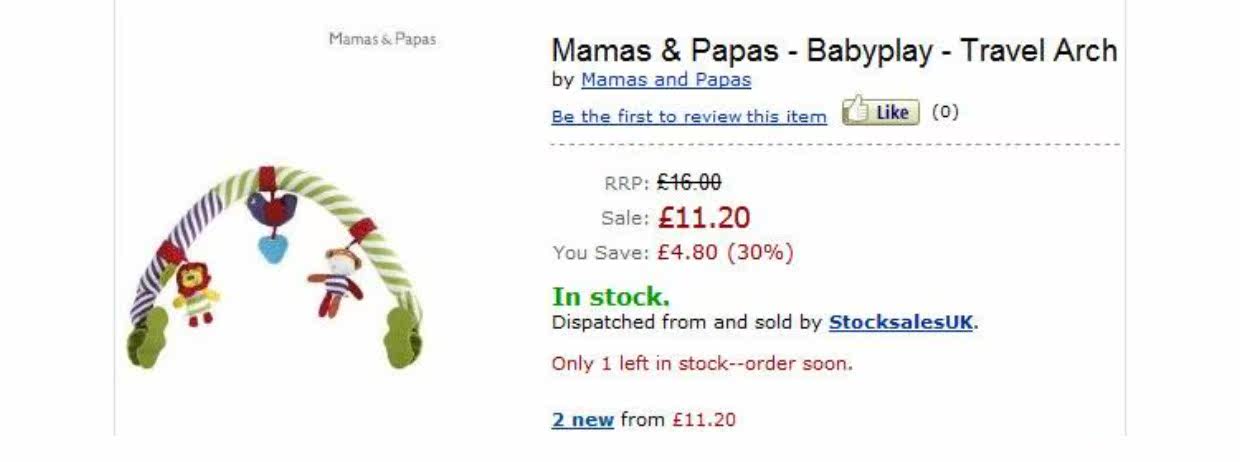
Task: Click the from £11.20 price text
Action: click(x=678, y=420)
